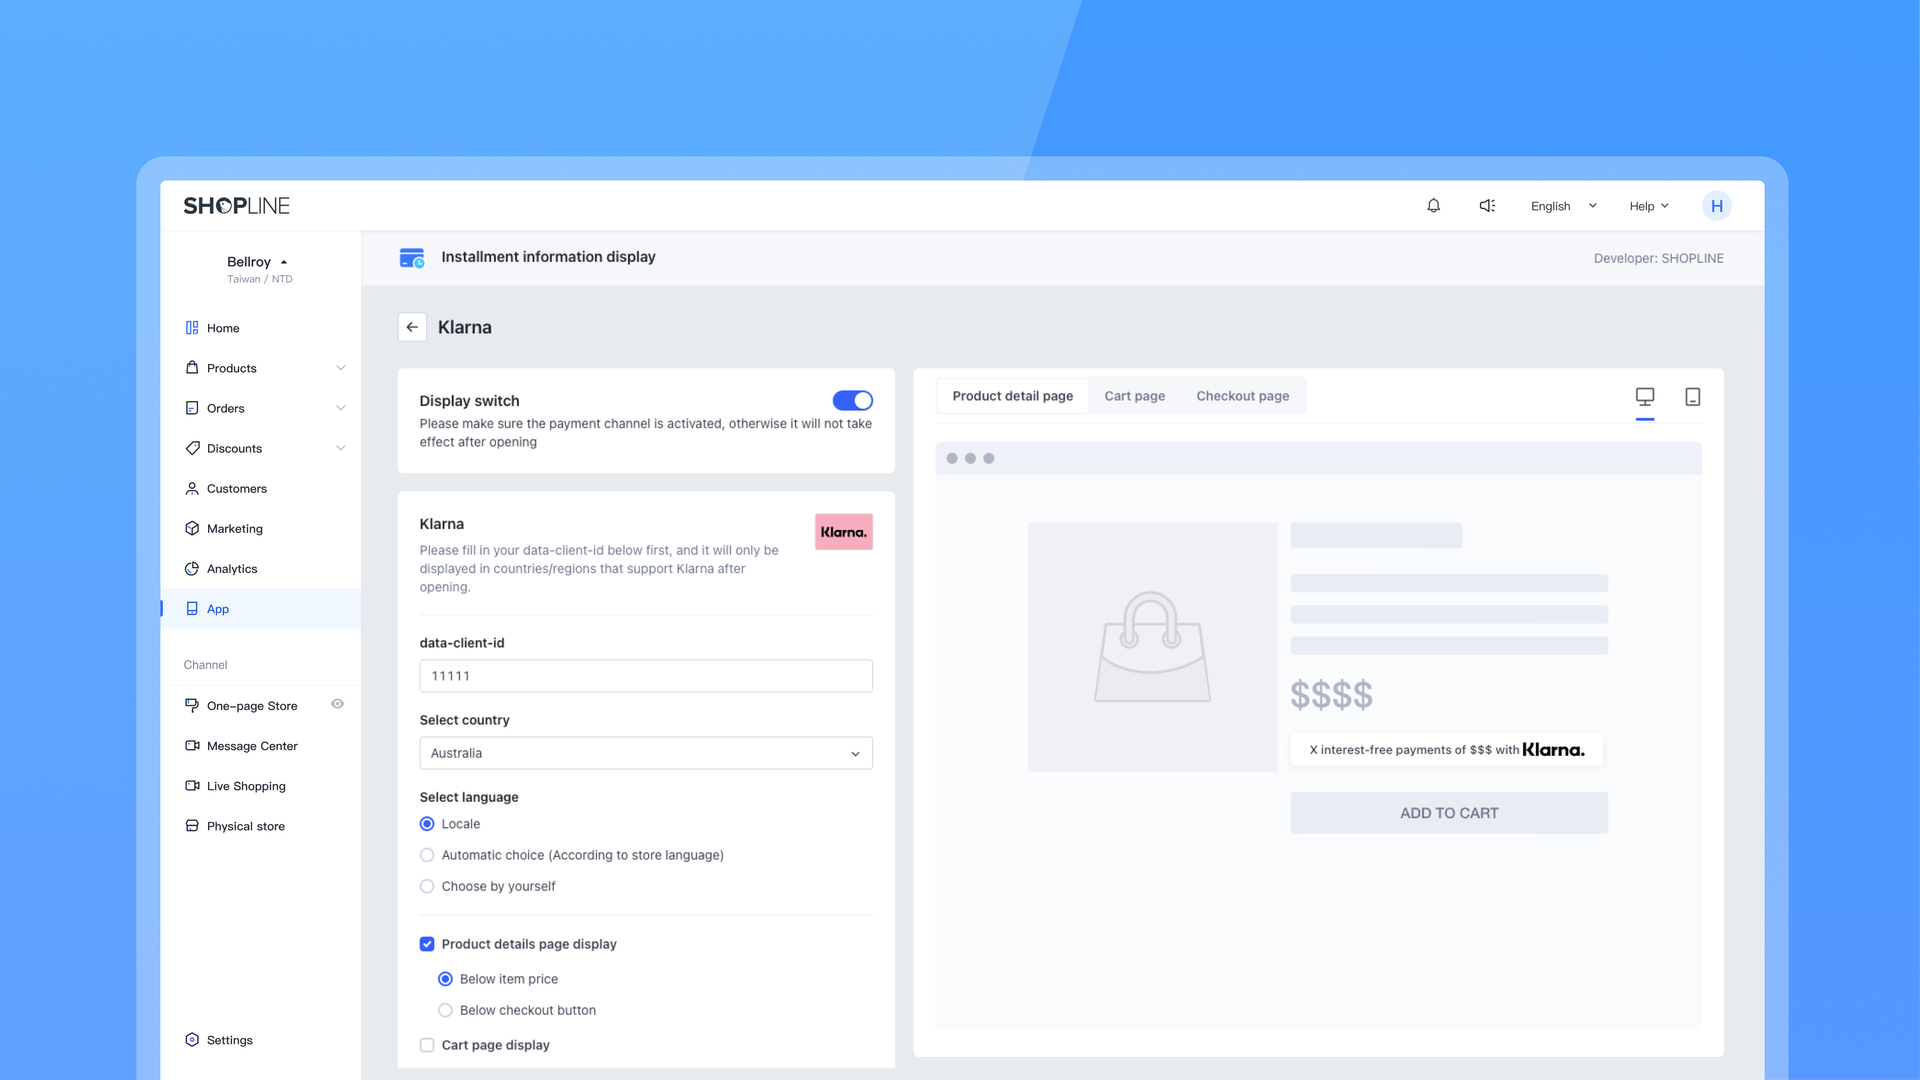The width and height of the screenshot is (1920, 1080).
Task: Switch to mobile preview icon
Action: click(x=1693, y=397)
